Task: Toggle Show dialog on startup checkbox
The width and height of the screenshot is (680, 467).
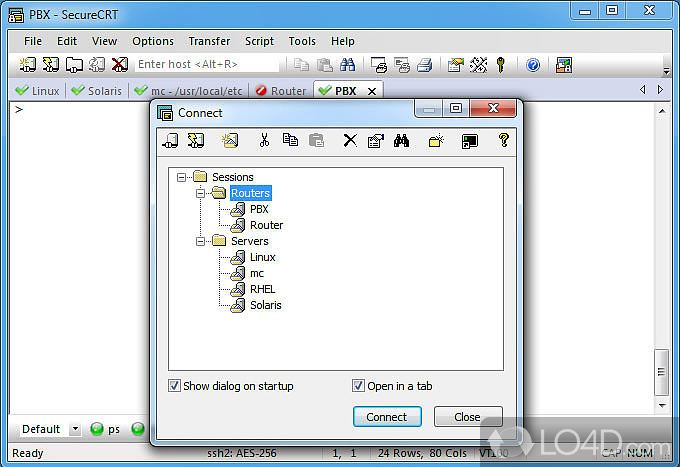Action: pos(174,385)
